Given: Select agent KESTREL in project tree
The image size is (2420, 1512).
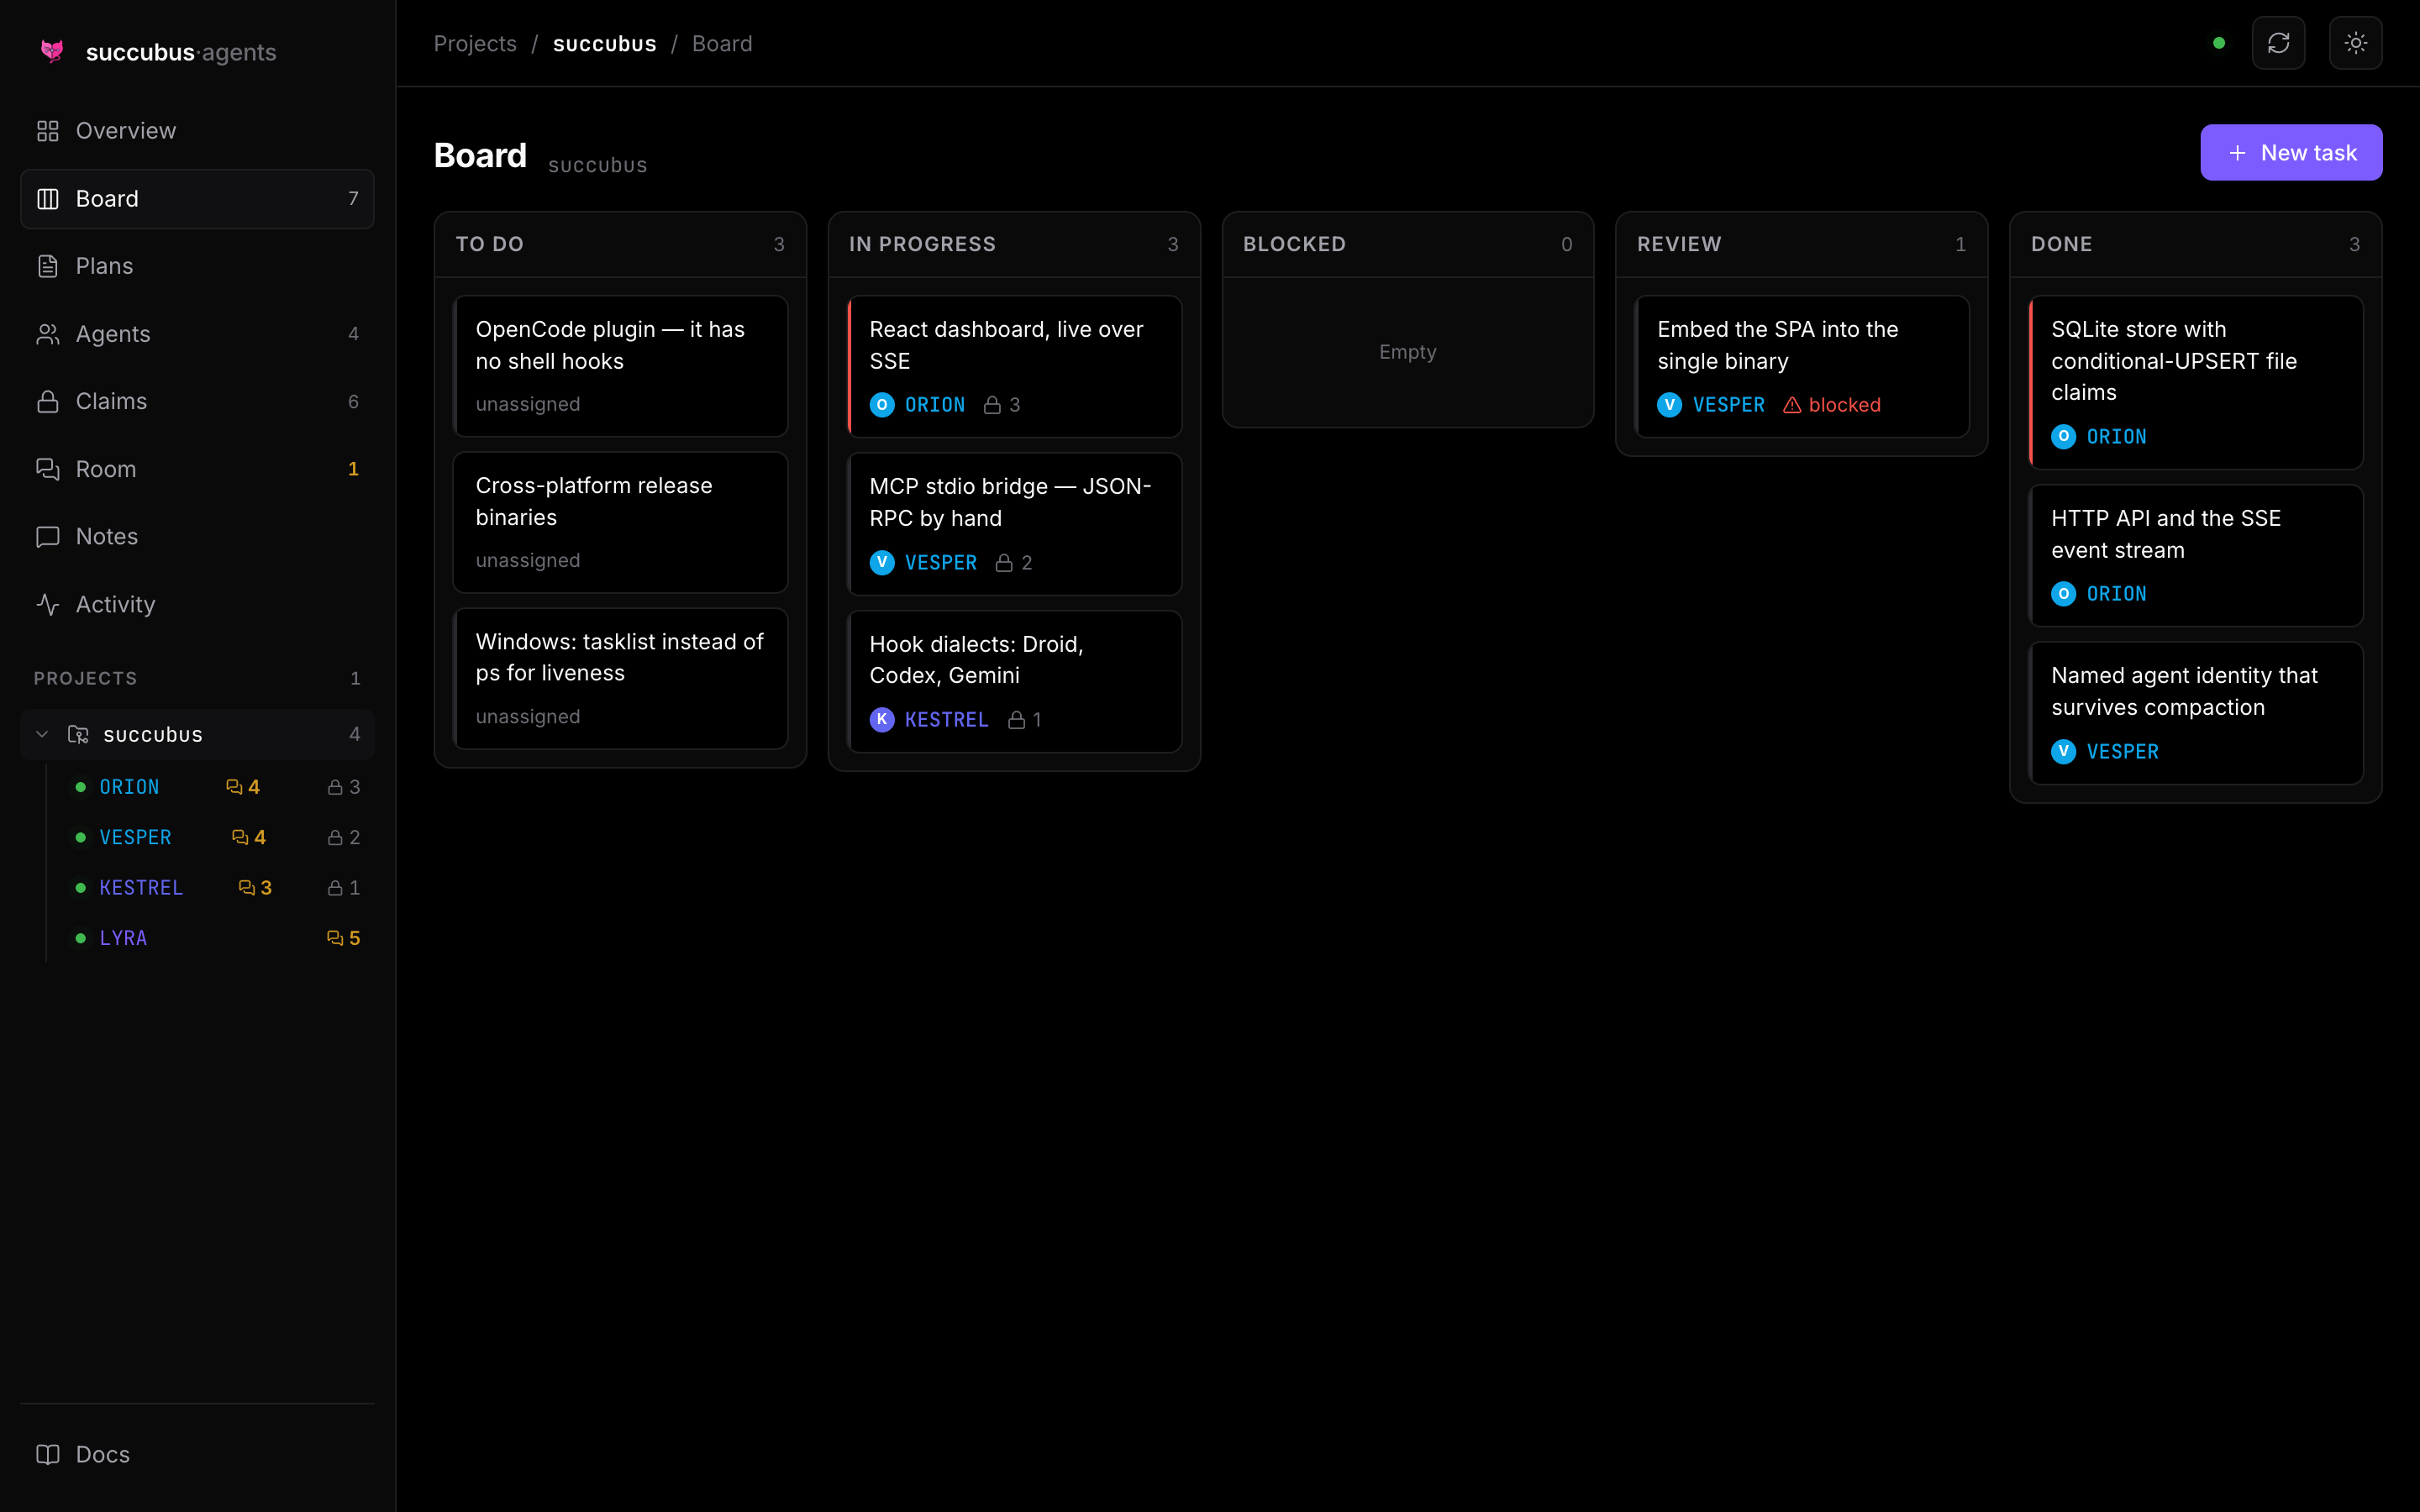Looking at the screenshot, I should 141,888.
